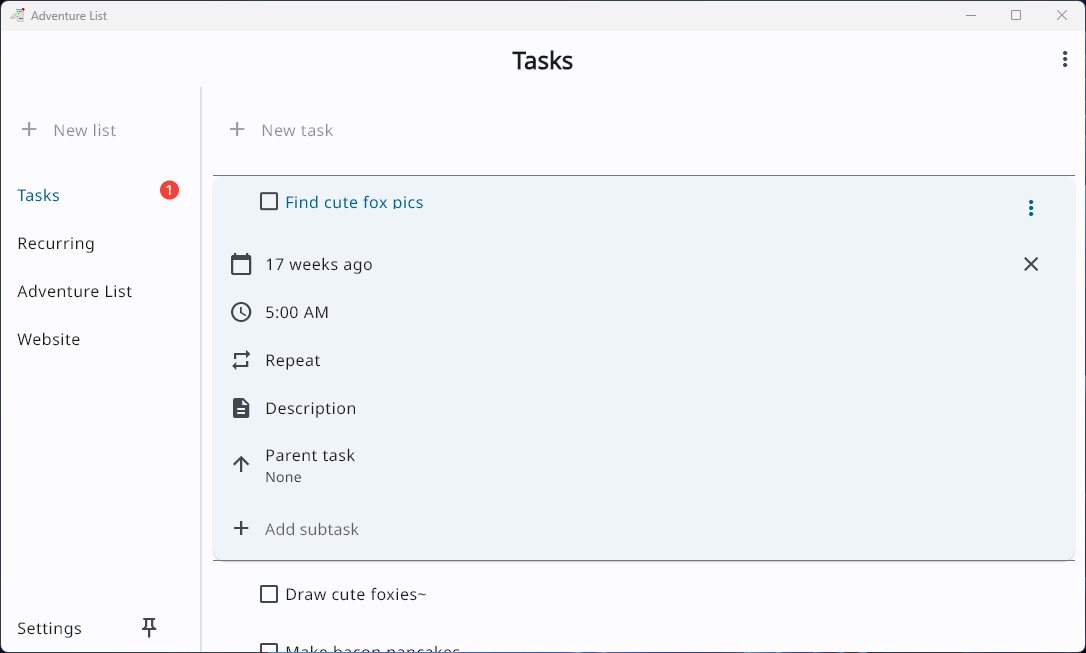This screenshot has width=1086, height=653.
Task: Click the clock time icon
Action: pos(241,312)
